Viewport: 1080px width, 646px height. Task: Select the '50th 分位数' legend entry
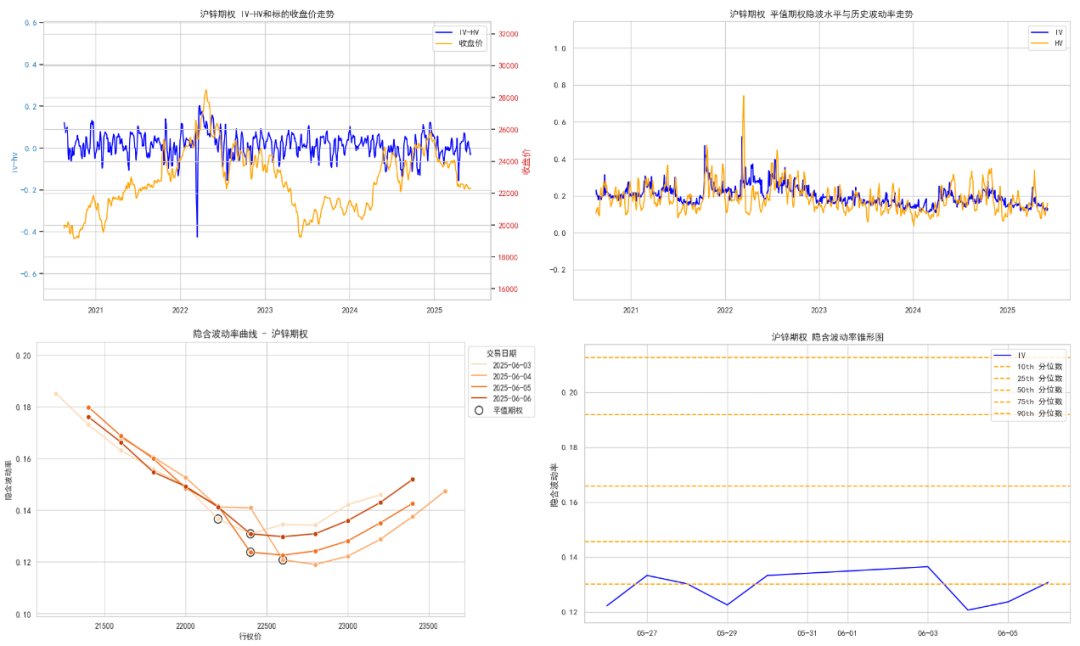click(1028, 390)
